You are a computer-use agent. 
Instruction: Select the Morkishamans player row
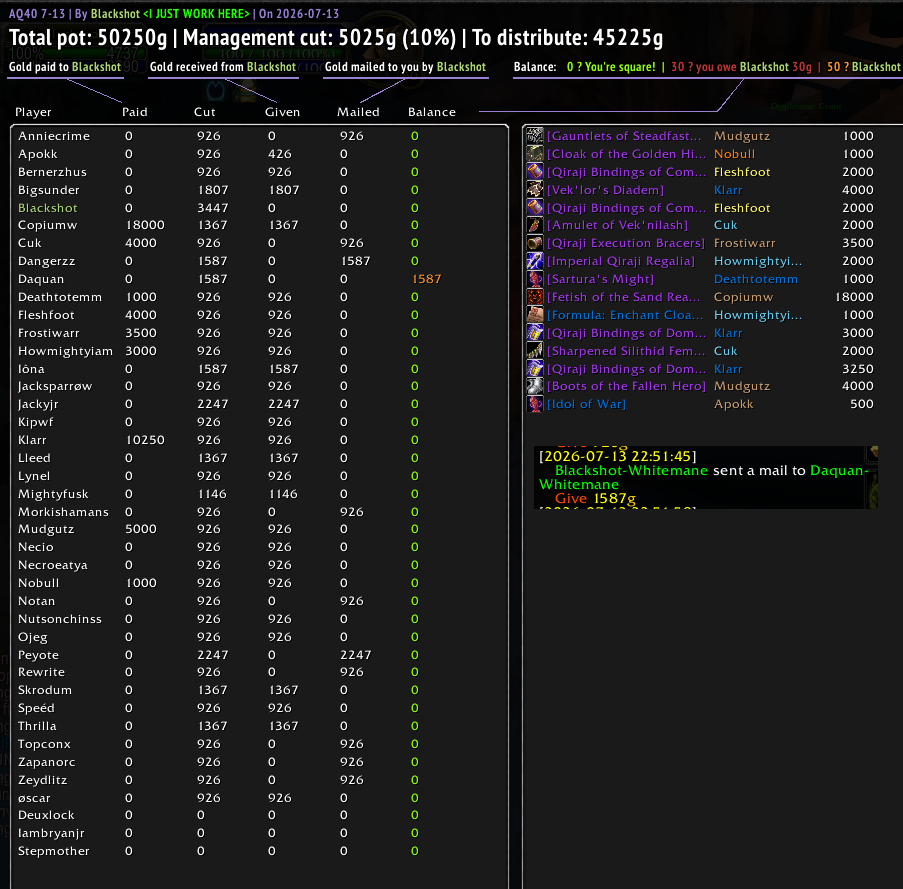259,512
